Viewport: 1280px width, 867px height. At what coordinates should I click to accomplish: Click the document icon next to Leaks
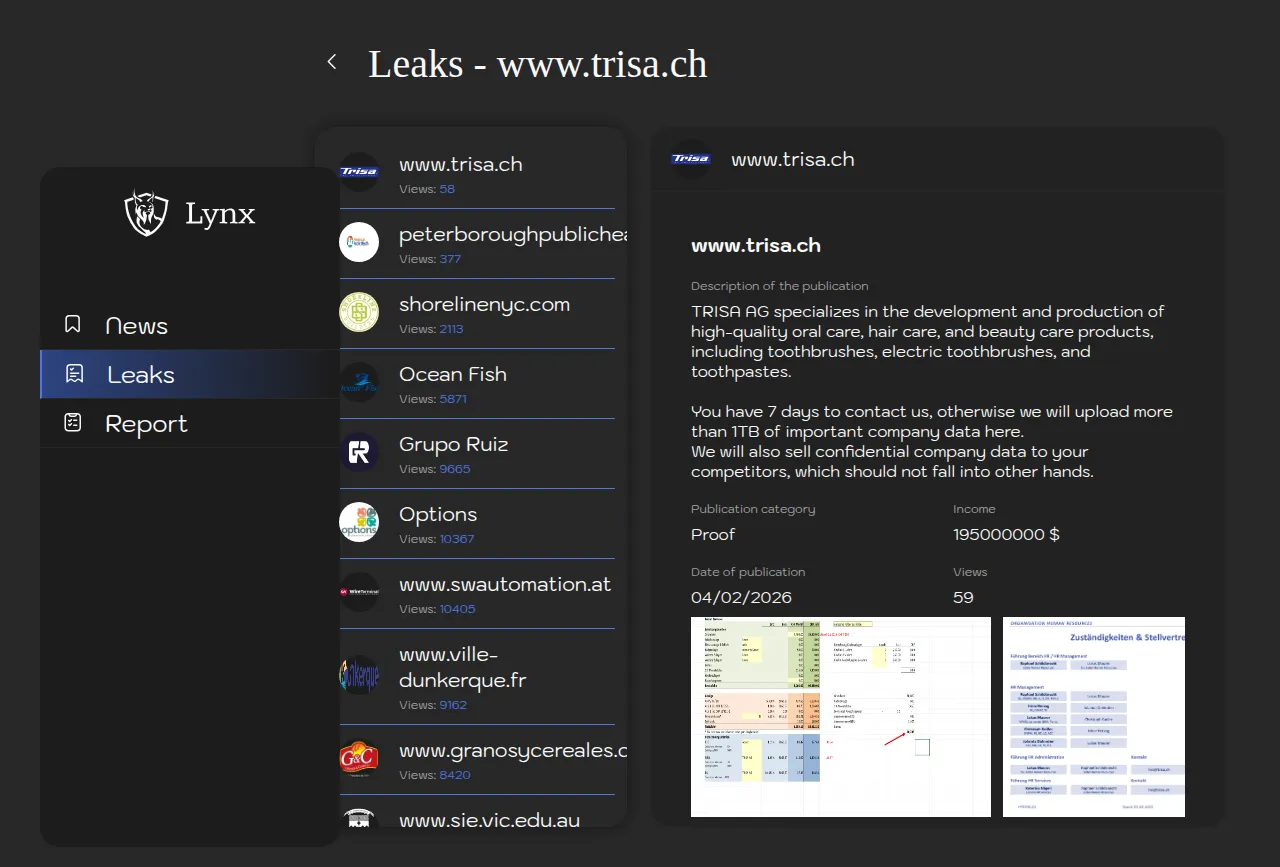74,374
